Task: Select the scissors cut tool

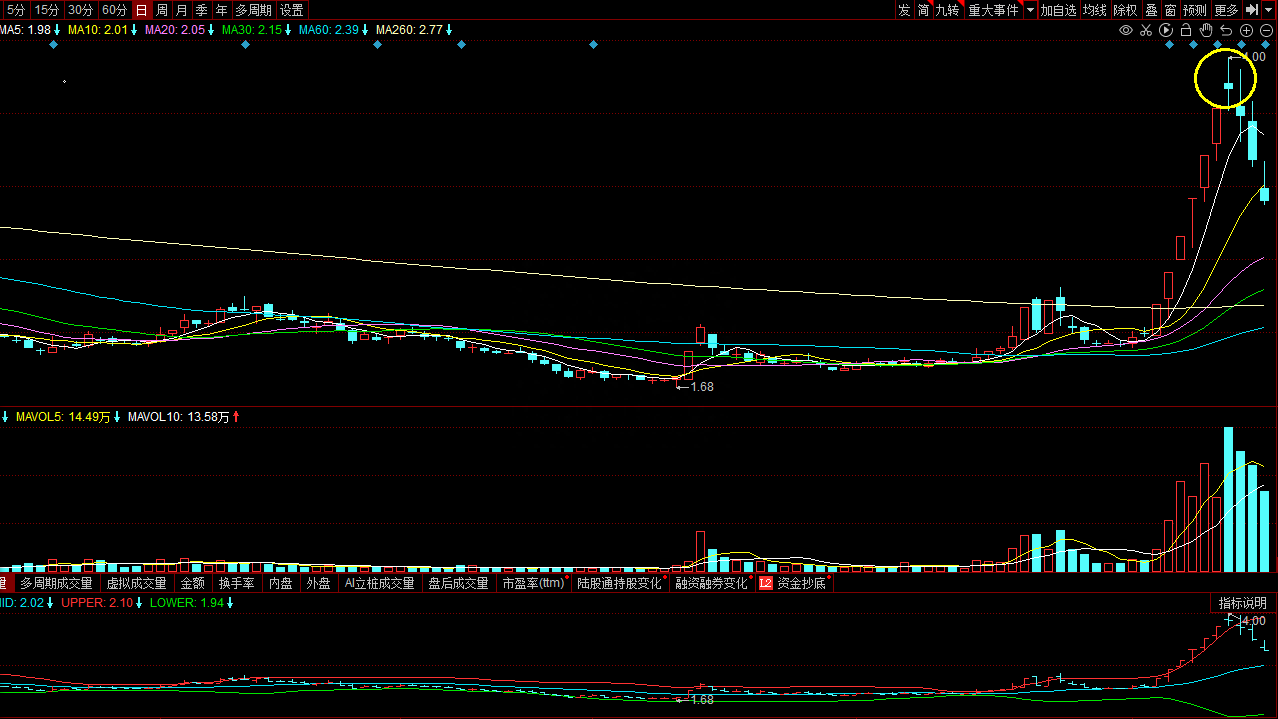Action: tap(1146, 30)
